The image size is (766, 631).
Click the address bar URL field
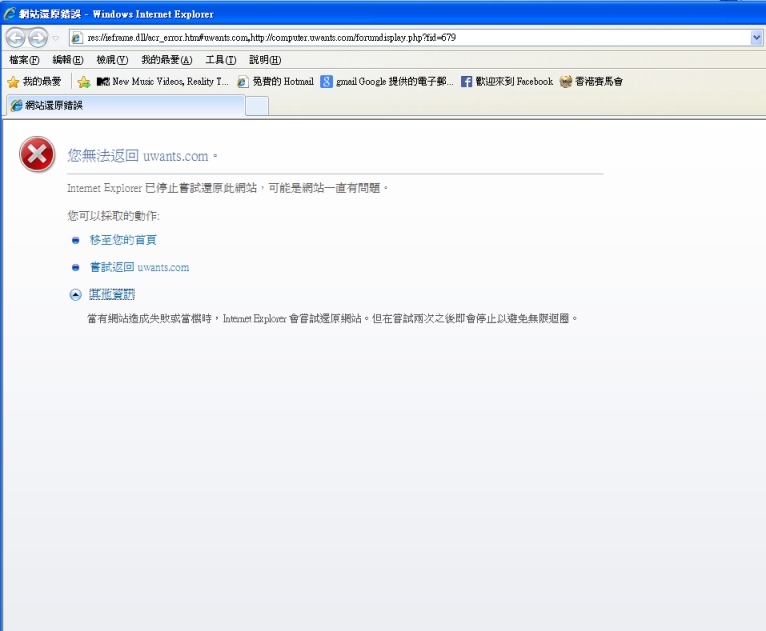coord(417,38)
